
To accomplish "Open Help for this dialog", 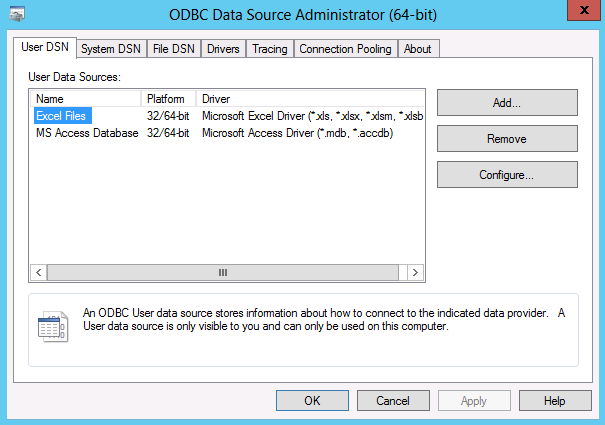I will click(x=555, y=400).
